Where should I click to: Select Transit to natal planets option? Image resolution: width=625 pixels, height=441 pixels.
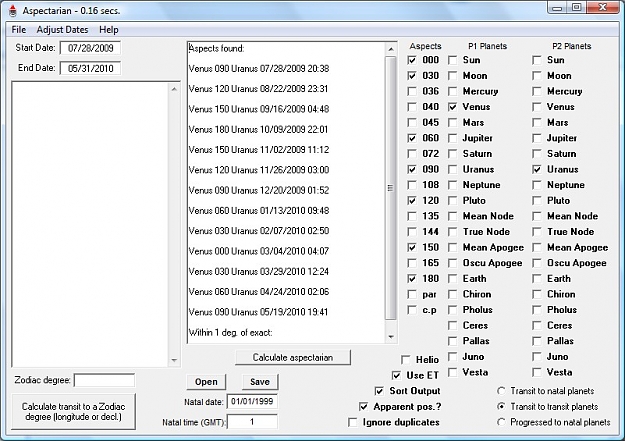(501, 391)
